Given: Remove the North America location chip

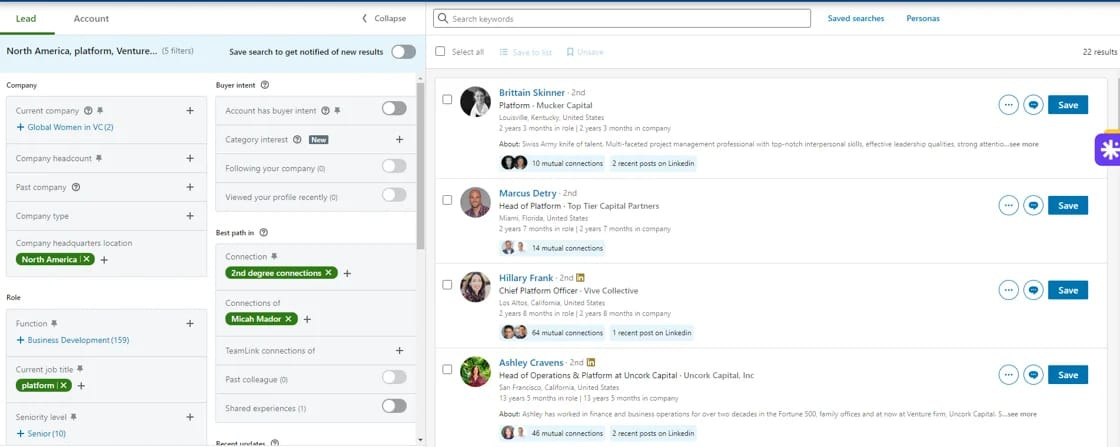Looking at the screenshot, I should click(86, 259).
